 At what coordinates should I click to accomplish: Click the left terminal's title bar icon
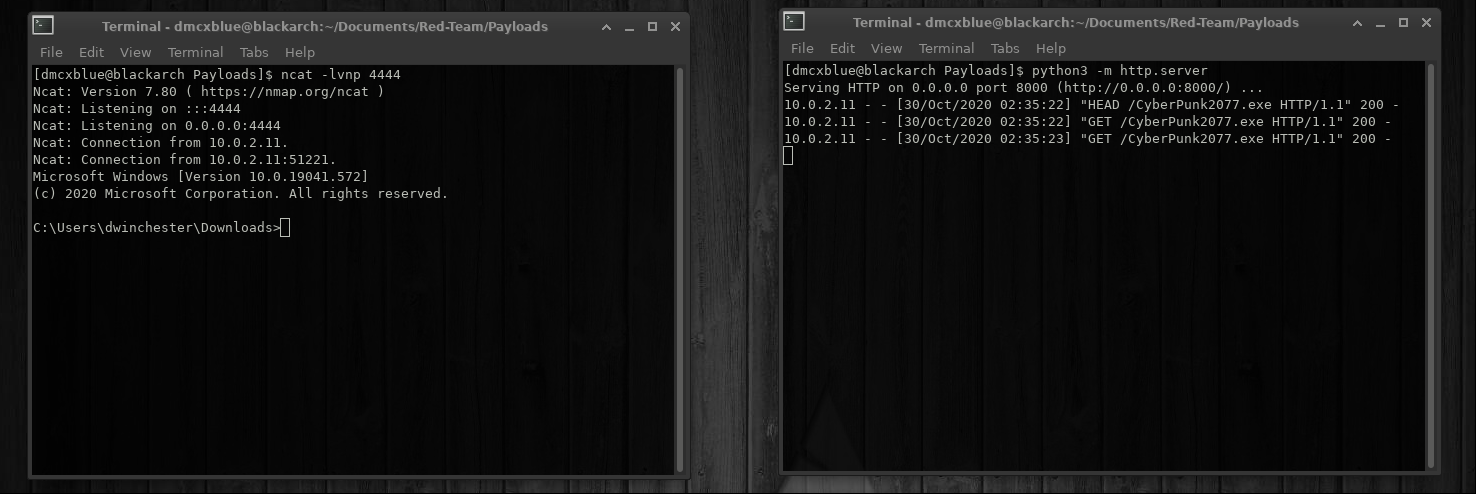coord(42,27)
